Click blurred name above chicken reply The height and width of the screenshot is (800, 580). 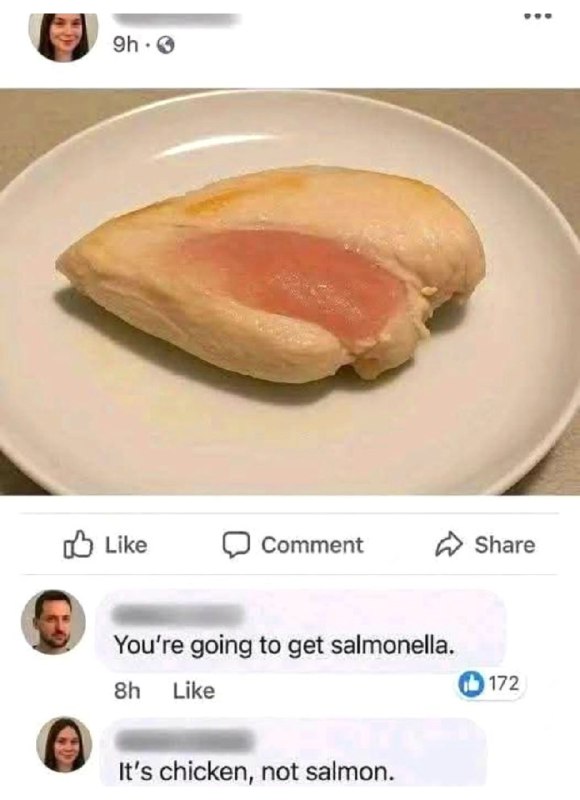point(187,740)
